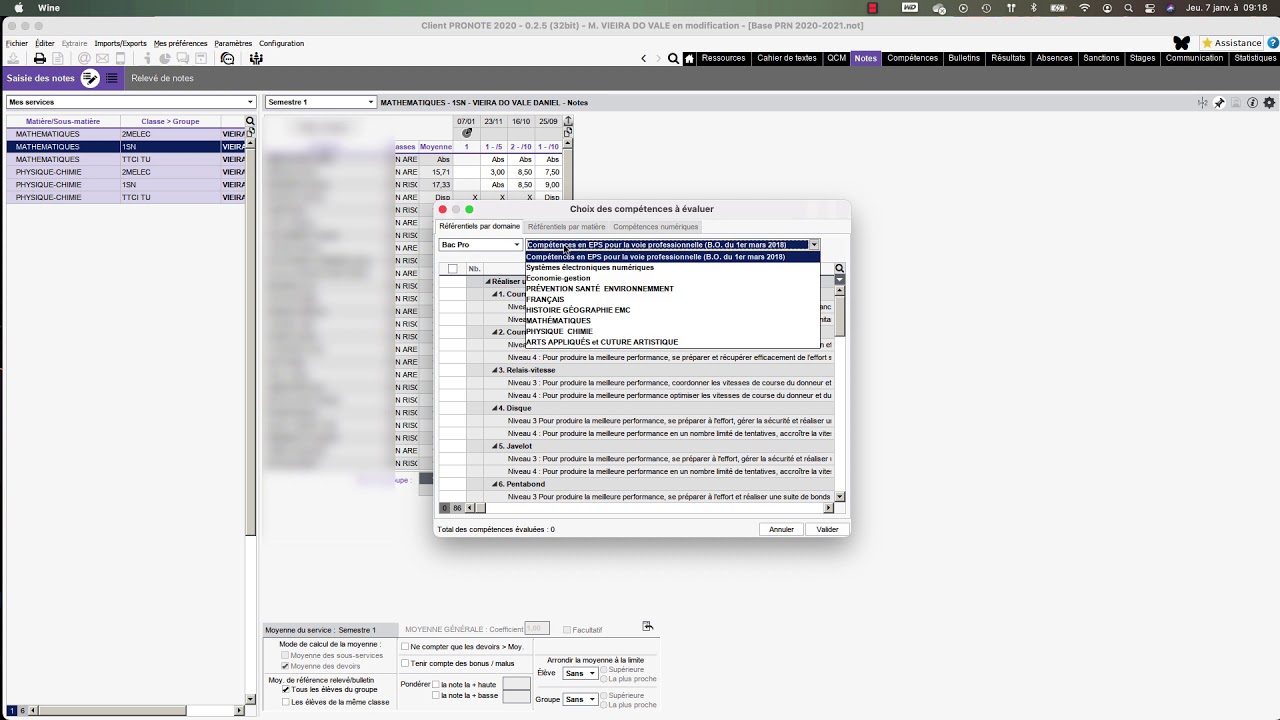
Task: Click the list view icon beside Saisie des notes
Action: (x=112, y=78)
